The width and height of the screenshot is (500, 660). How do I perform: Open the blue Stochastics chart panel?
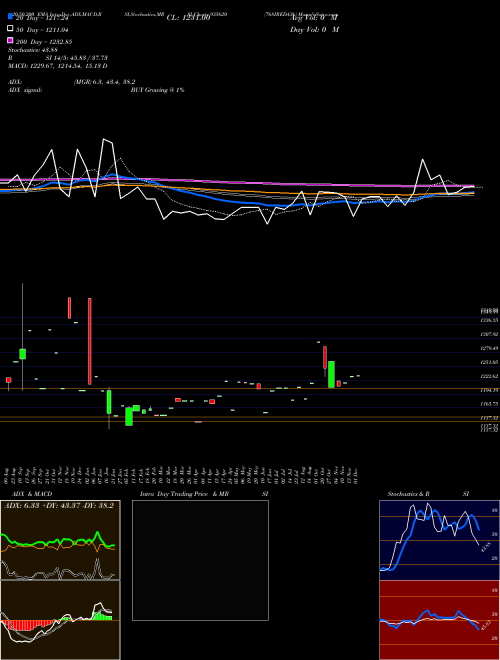tap(439, 540)
